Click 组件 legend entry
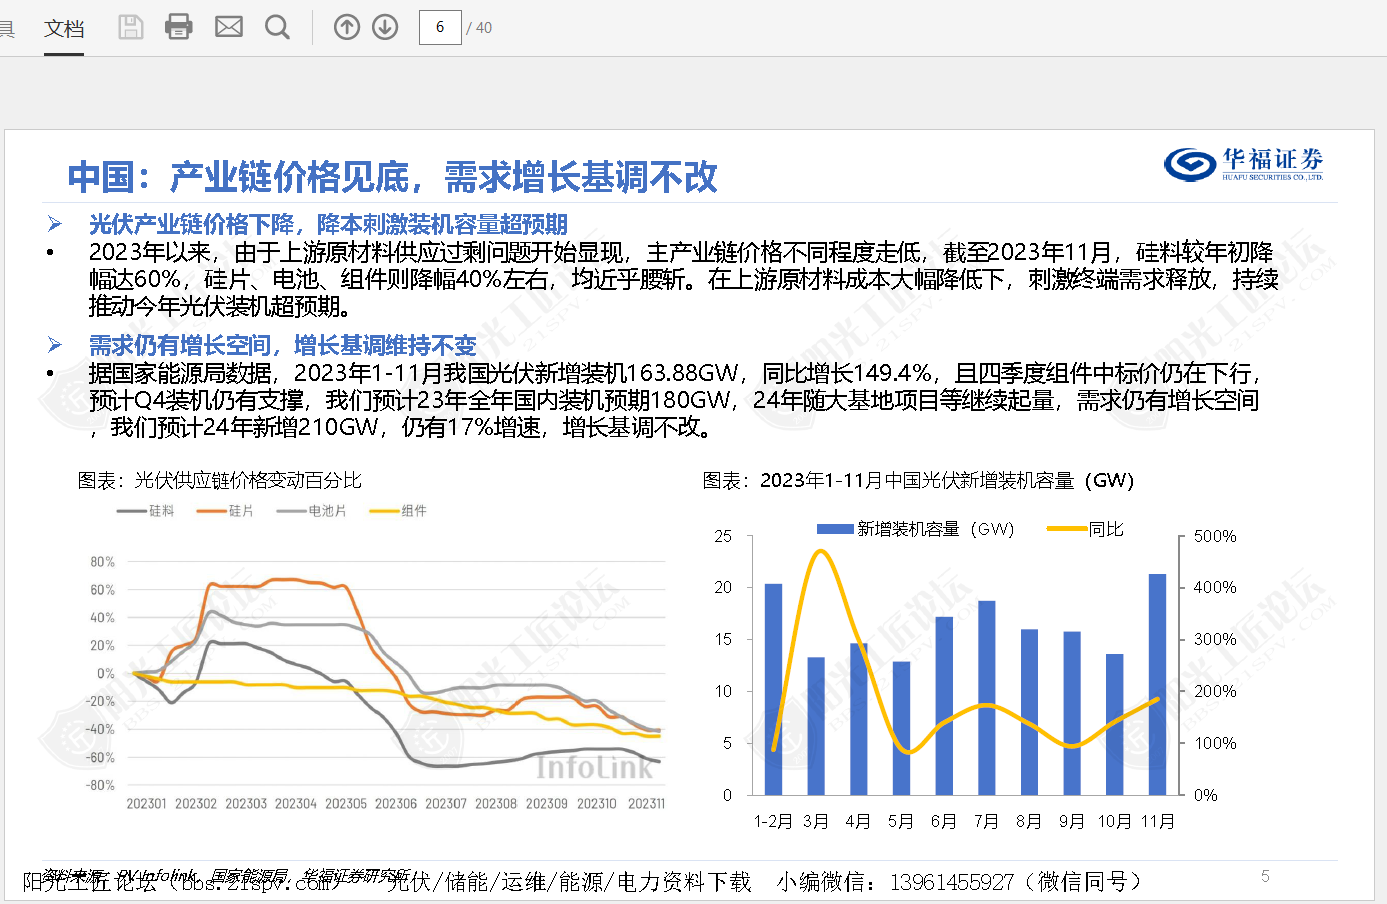 pyautogui.click(x=398, y=511)
